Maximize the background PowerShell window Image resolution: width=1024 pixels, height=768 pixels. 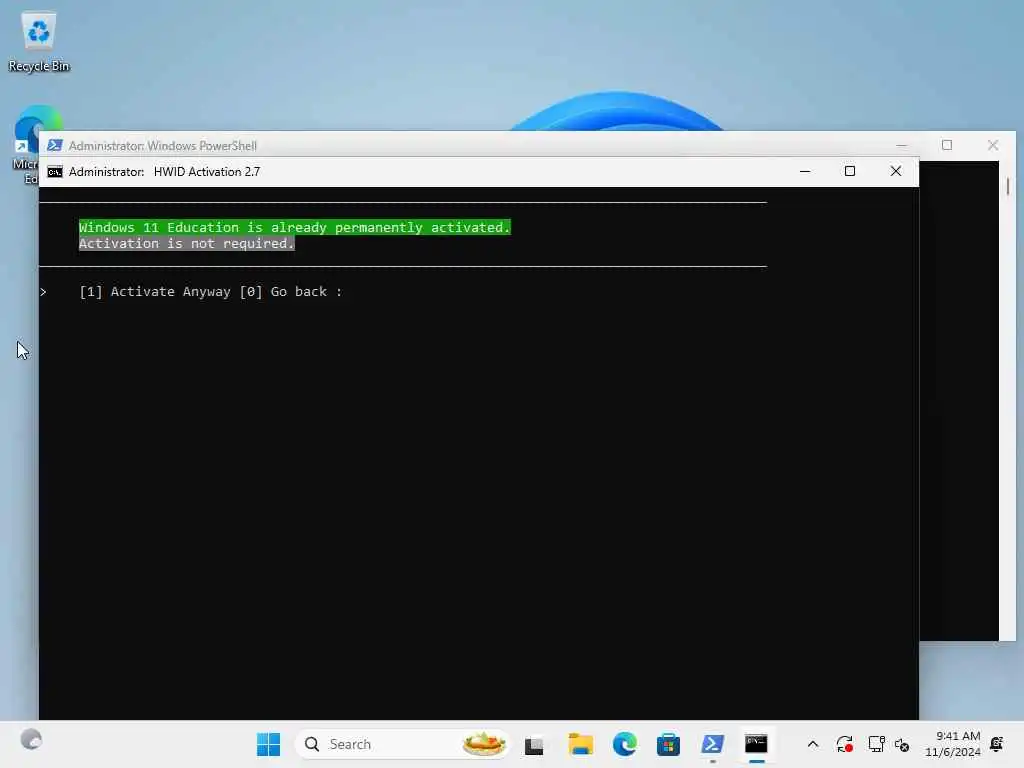coord(947,145)
